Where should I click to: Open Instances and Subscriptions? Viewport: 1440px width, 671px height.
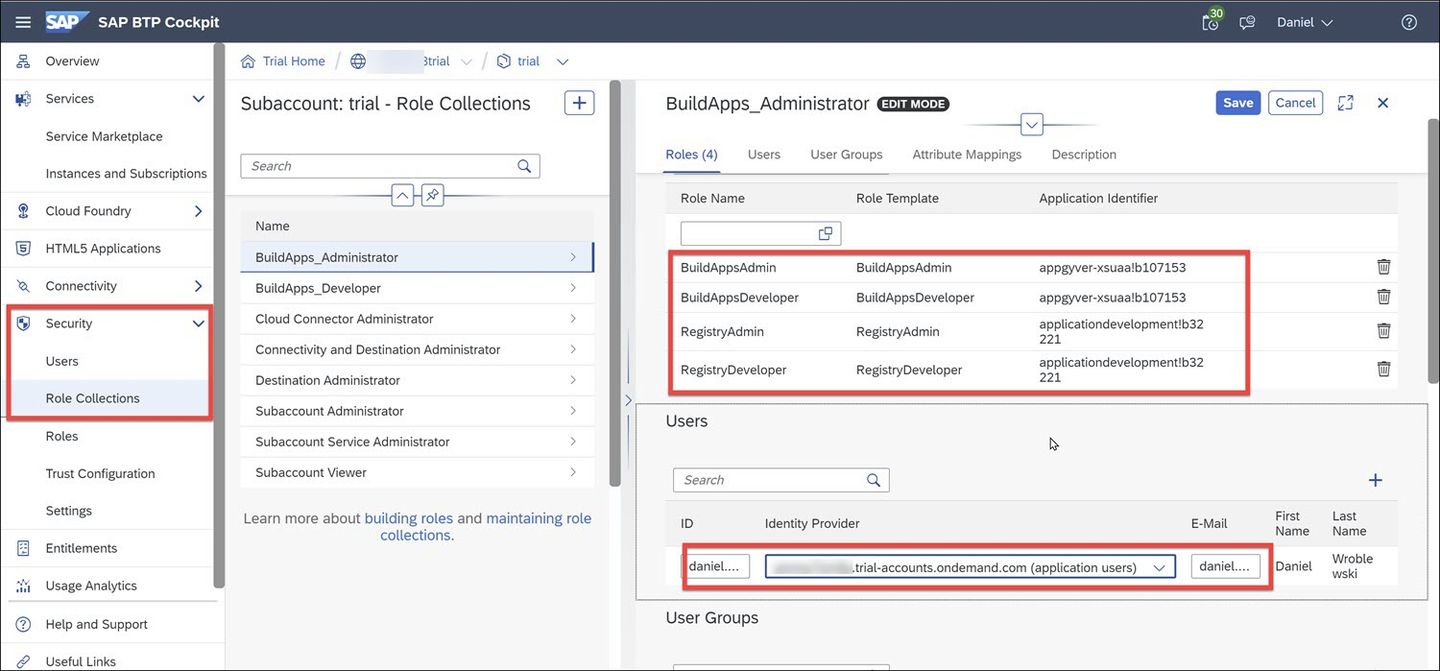(126, 173)
